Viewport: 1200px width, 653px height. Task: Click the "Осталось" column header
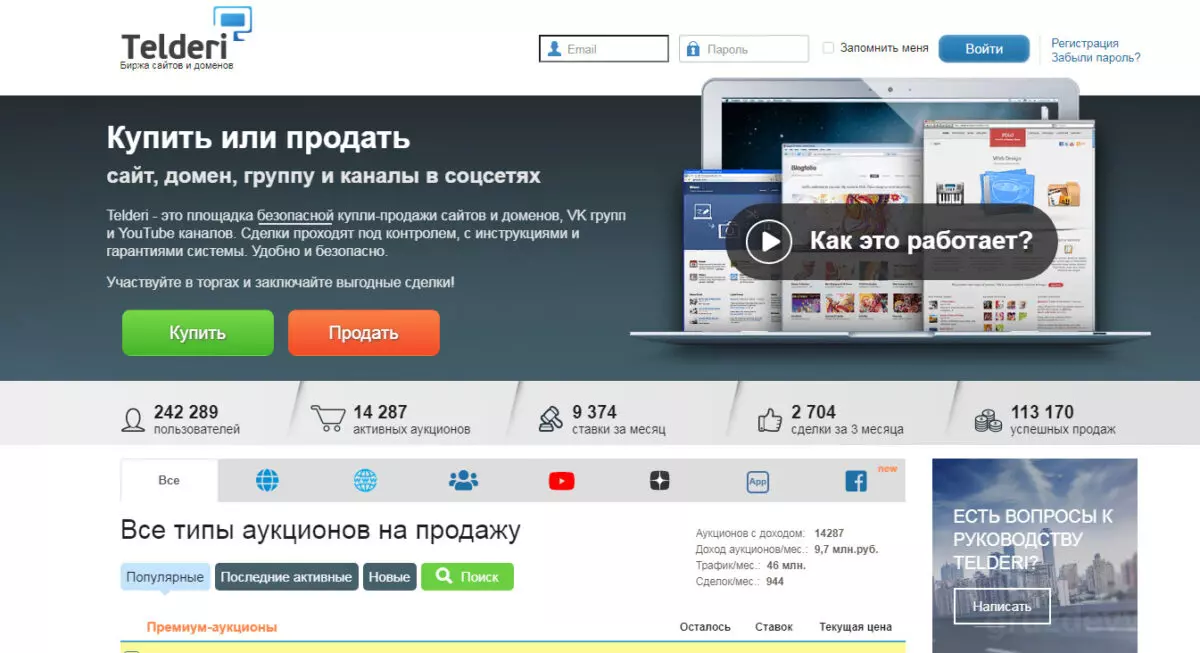tap(705, 627)
